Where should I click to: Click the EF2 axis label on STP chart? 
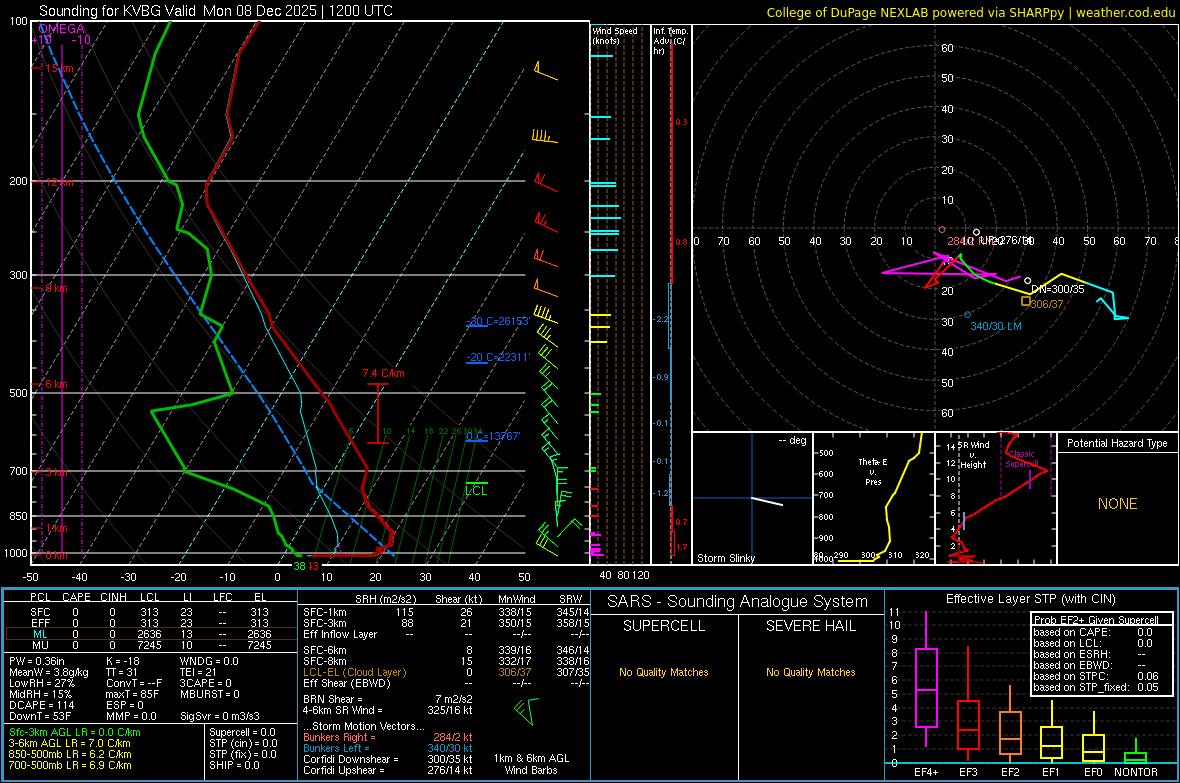point(1010,772)
